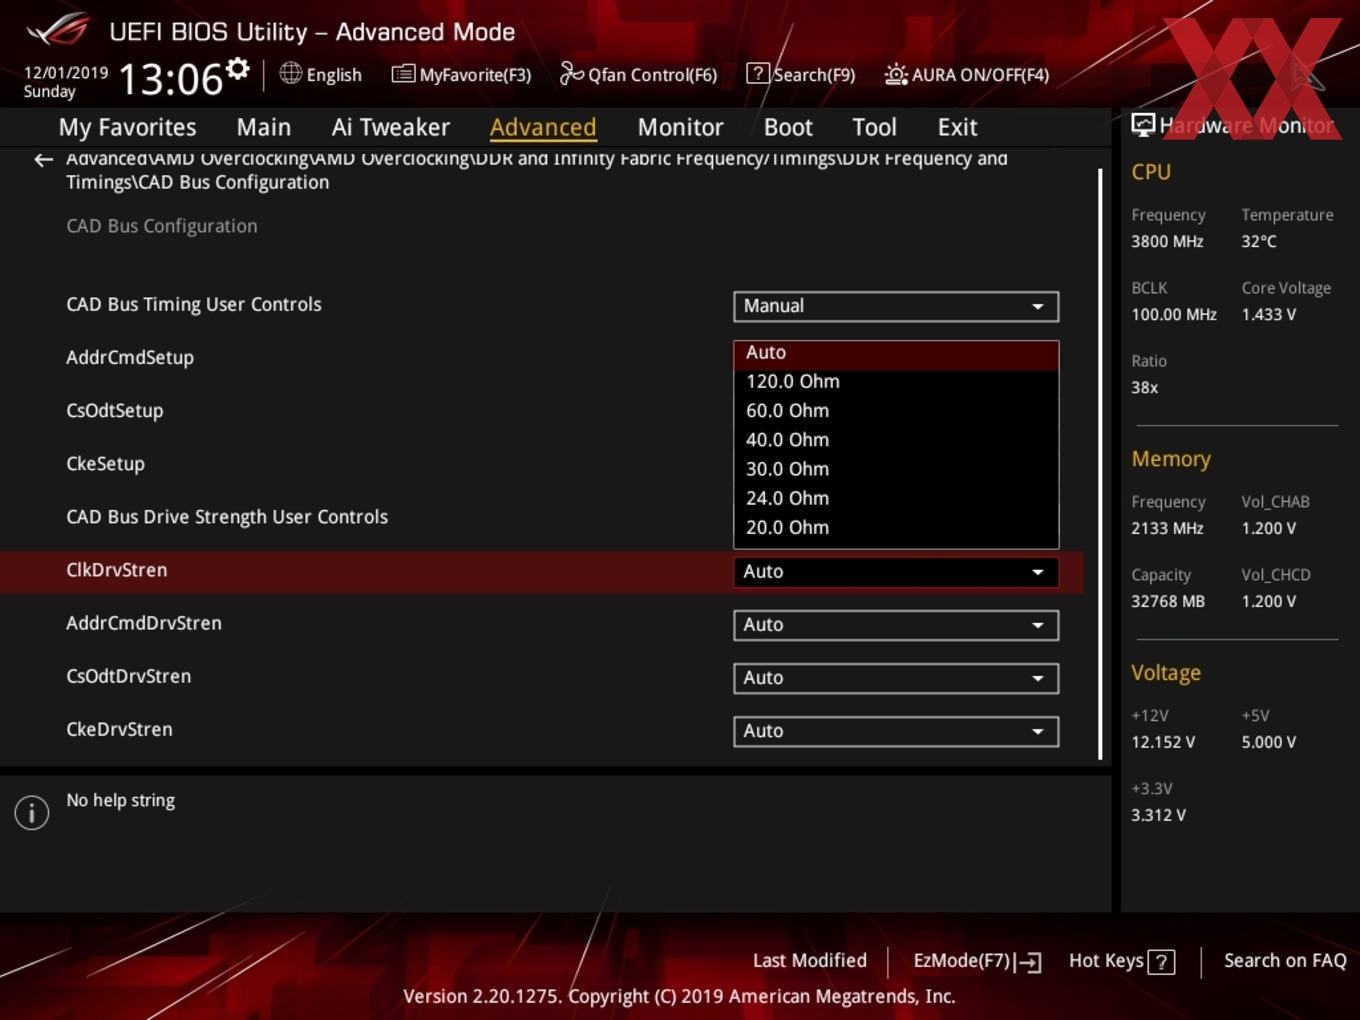
Task: Change language via the English label
Action: (x=334, y=75)
